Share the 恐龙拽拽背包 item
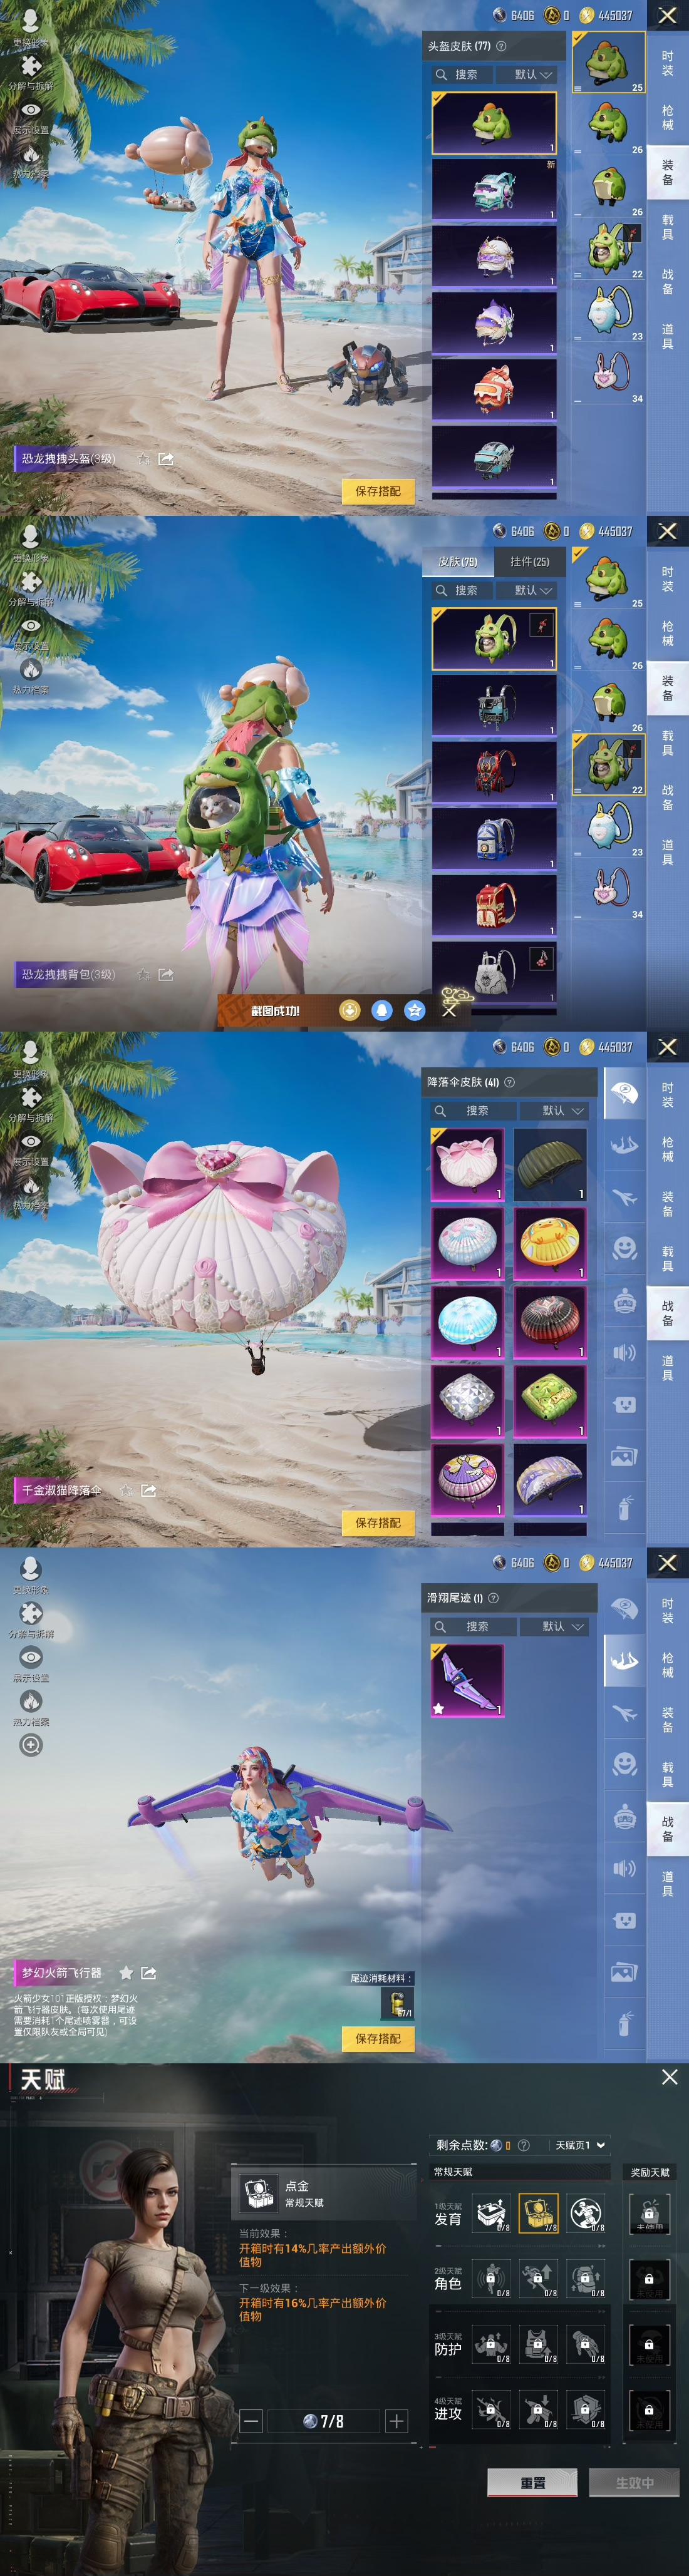 tap(166, 974)
